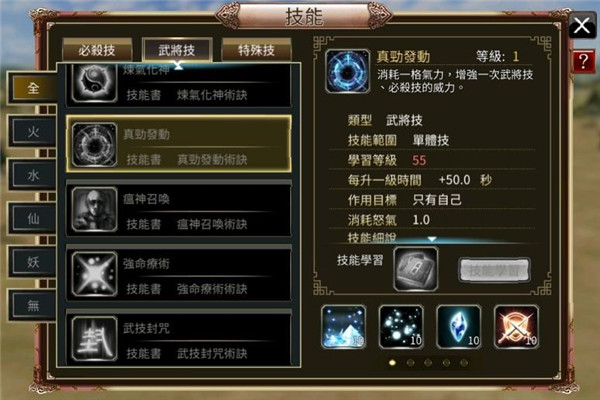Choose the 強命療術 sparkle skill icon

click(x=95, y=274)
